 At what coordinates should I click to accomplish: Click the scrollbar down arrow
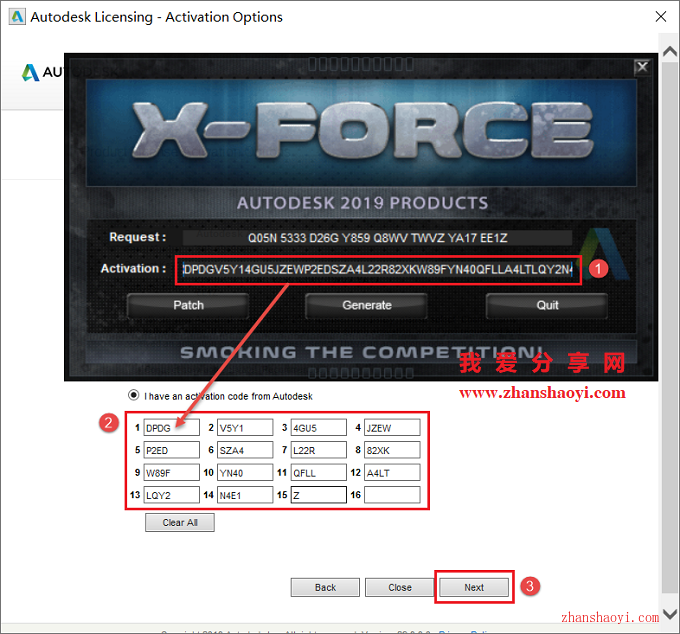tap(670, 614)
